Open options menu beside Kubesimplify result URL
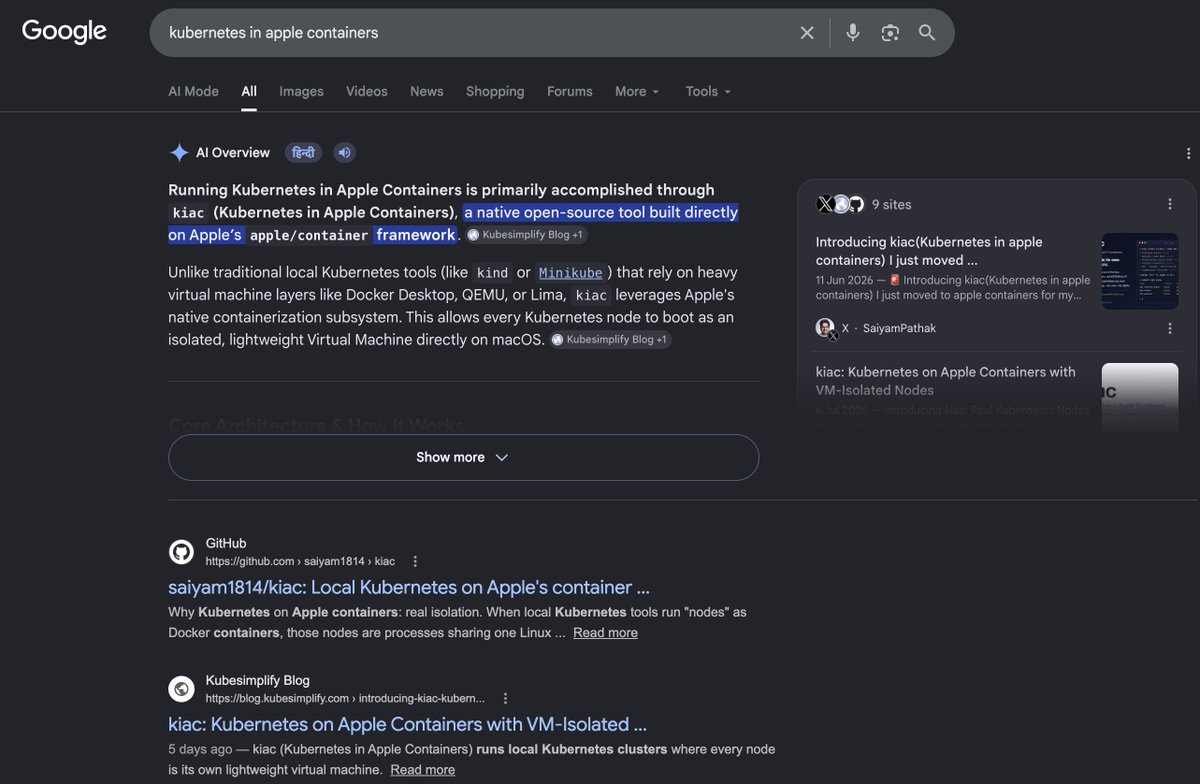Image resolution: width=1200 pixels, height=784 pixels. [x=506, y=698]
